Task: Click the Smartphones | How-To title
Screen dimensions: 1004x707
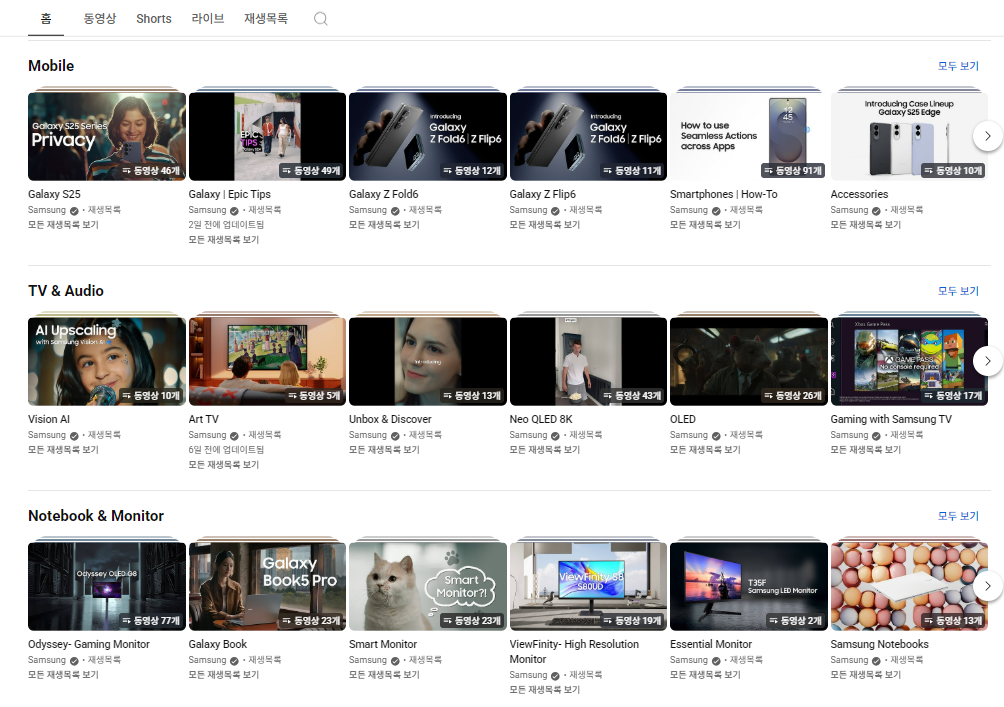Action: [x=724, y=194]
